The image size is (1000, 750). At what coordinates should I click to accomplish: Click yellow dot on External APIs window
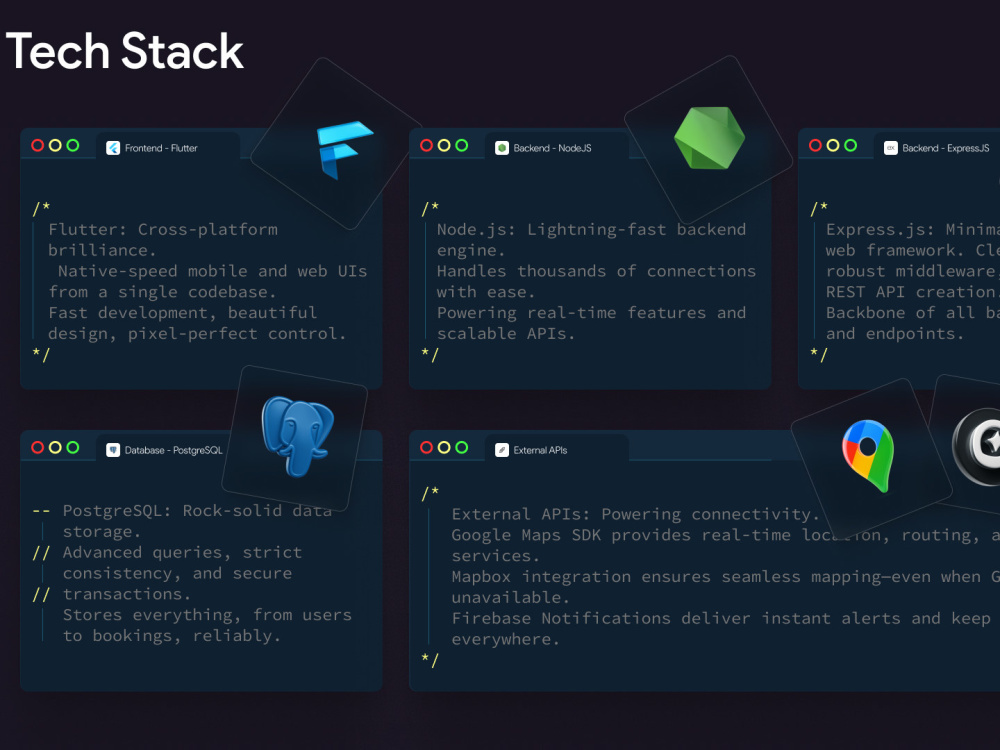[x=444, y=447]
